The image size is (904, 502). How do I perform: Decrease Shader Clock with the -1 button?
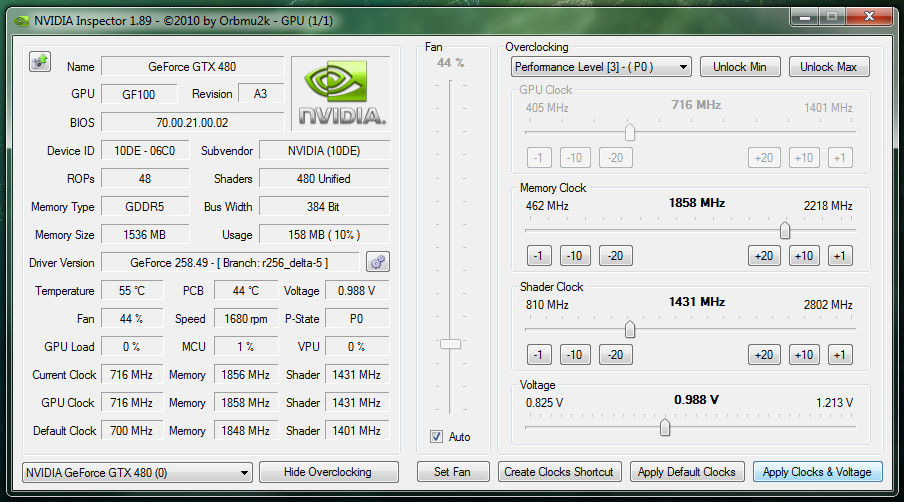[539, 355]
